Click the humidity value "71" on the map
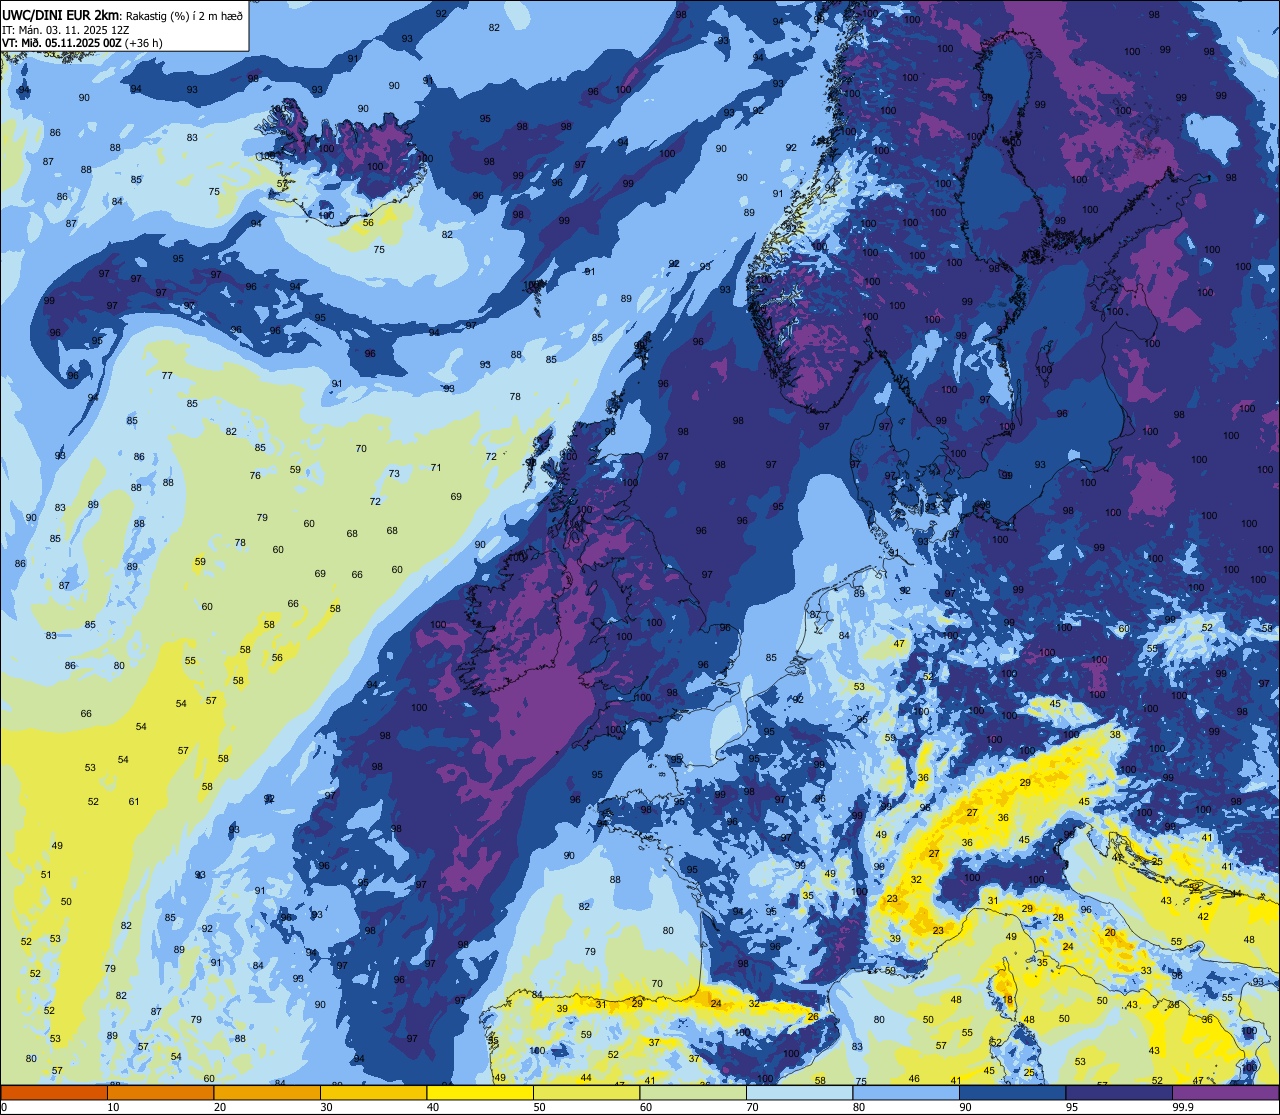 436,467
